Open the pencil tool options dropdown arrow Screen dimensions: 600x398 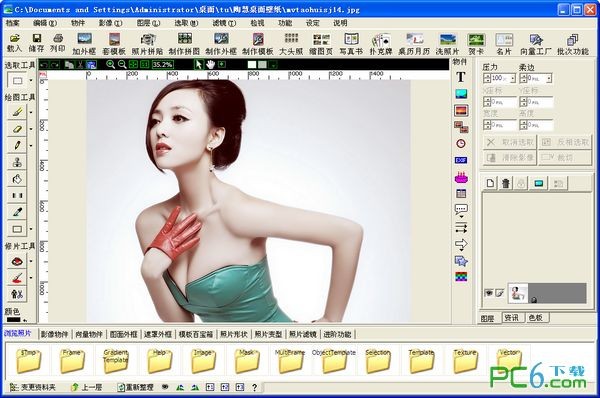[31, 145]
